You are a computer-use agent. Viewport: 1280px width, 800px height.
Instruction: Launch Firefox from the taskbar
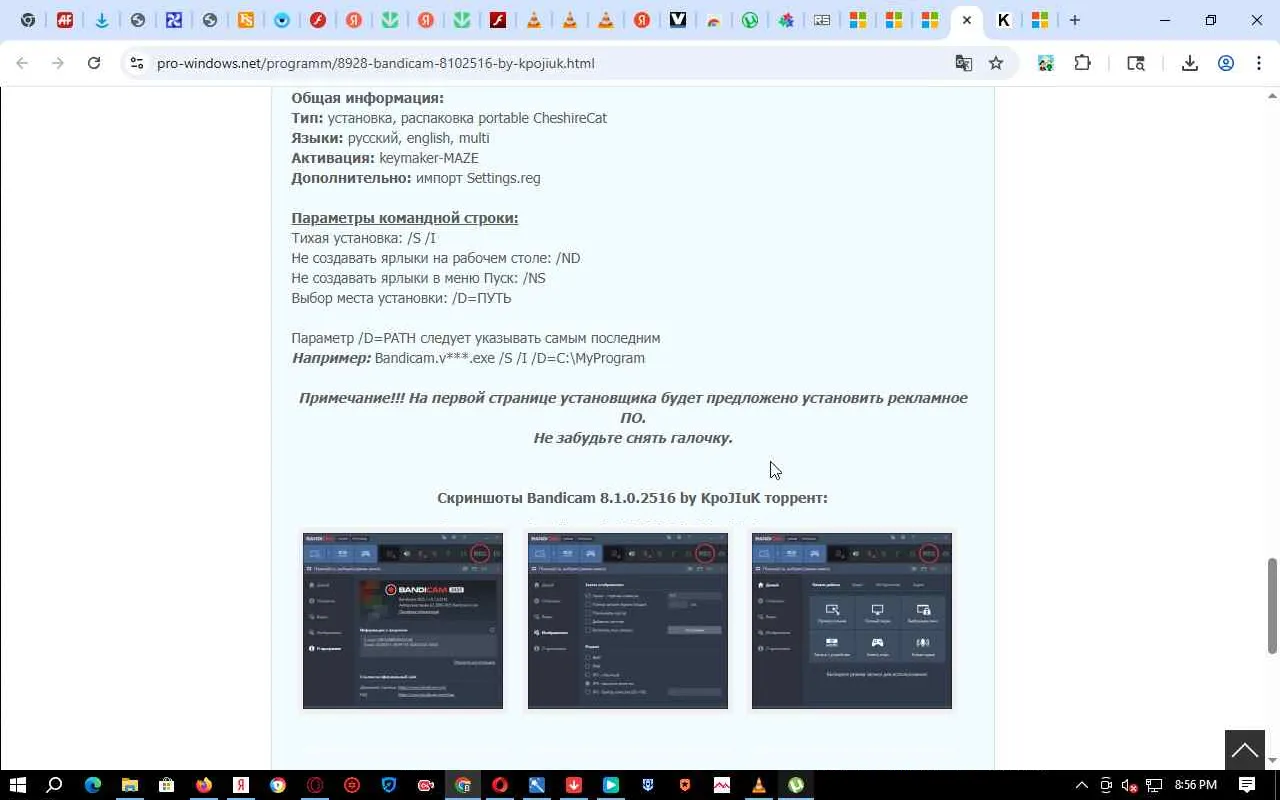204,785
